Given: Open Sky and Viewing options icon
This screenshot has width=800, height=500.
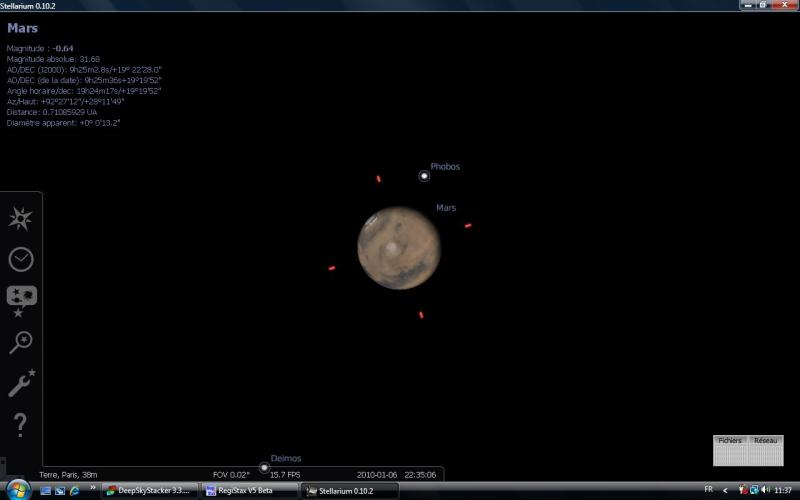Looking at the screenshot, I should pyautogui.click(x=21, y=301).
